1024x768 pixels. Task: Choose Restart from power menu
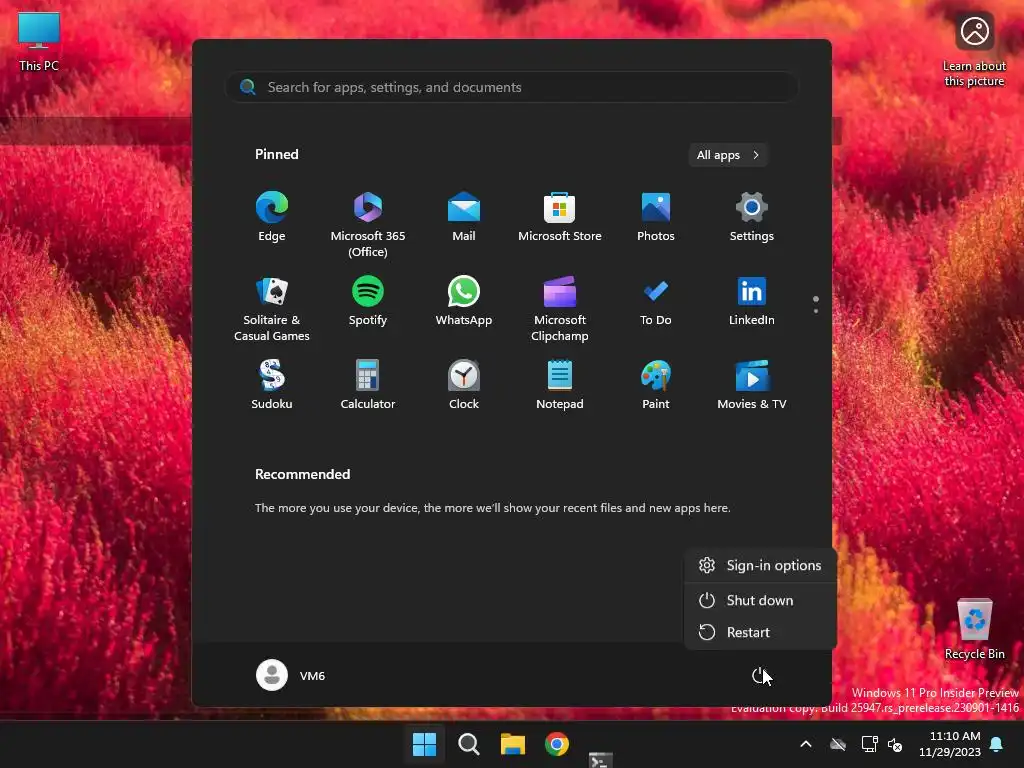tap(760, 632)
